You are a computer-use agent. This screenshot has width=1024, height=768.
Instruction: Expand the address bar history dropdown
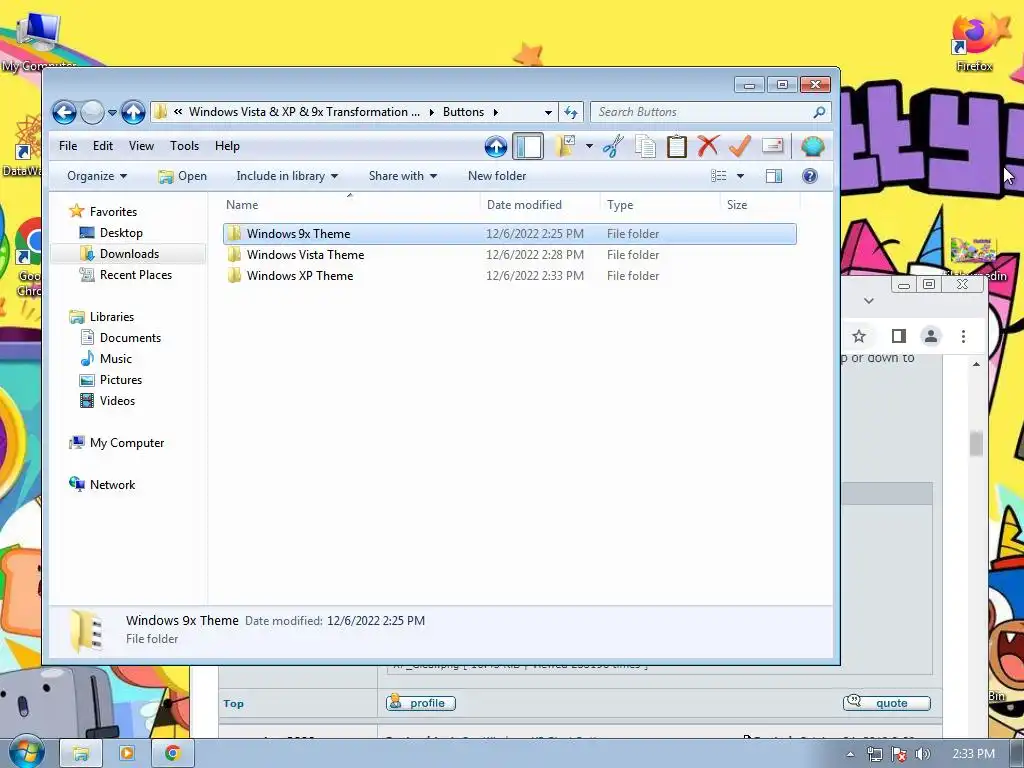tap(548, 112)
